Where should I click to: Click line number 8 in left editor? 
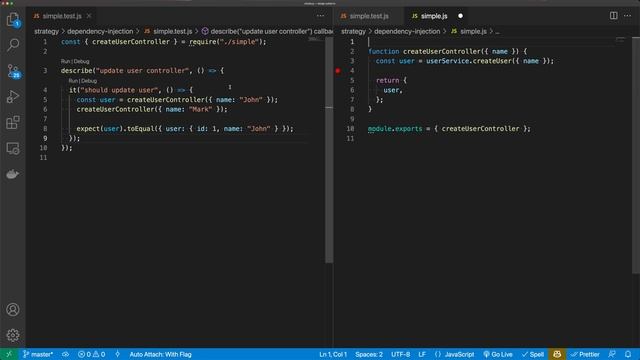coord(45,129)
